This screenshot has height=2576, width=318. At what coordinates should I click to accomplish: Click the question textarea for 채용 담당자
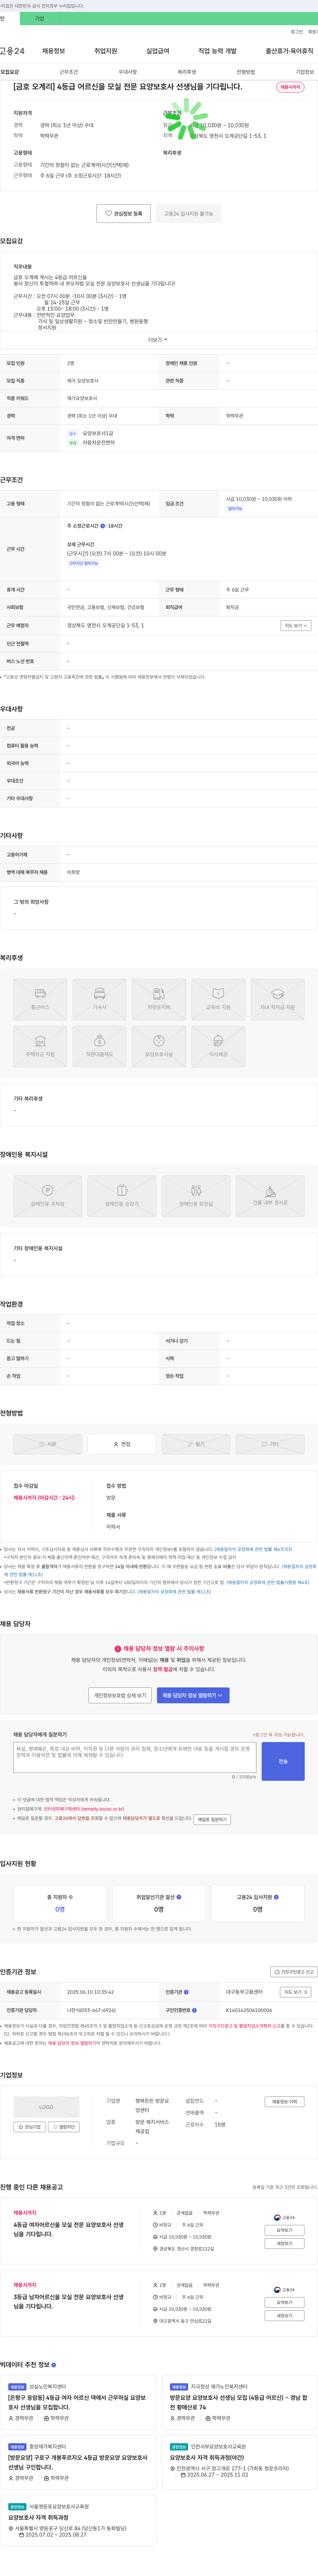click(x=134, y=1757)
